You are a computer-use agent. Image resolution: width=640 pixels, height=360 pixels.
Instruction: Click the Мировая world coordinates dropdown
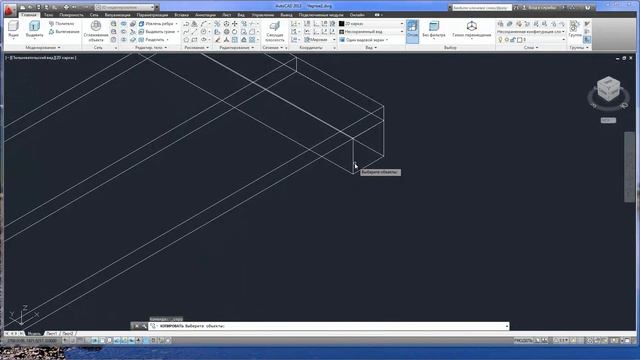[x=320, y=40]
